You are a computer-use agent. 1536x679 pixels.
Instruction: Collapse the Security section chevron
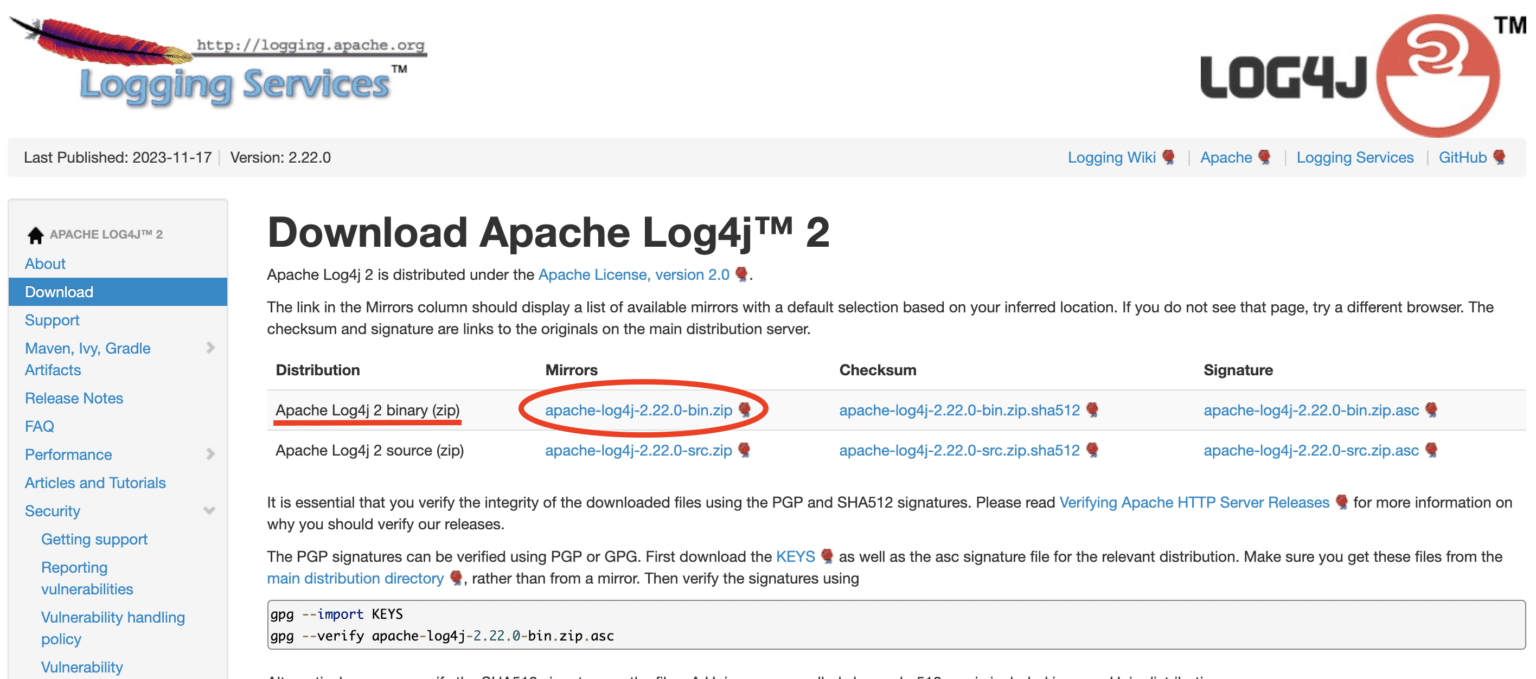210,510
